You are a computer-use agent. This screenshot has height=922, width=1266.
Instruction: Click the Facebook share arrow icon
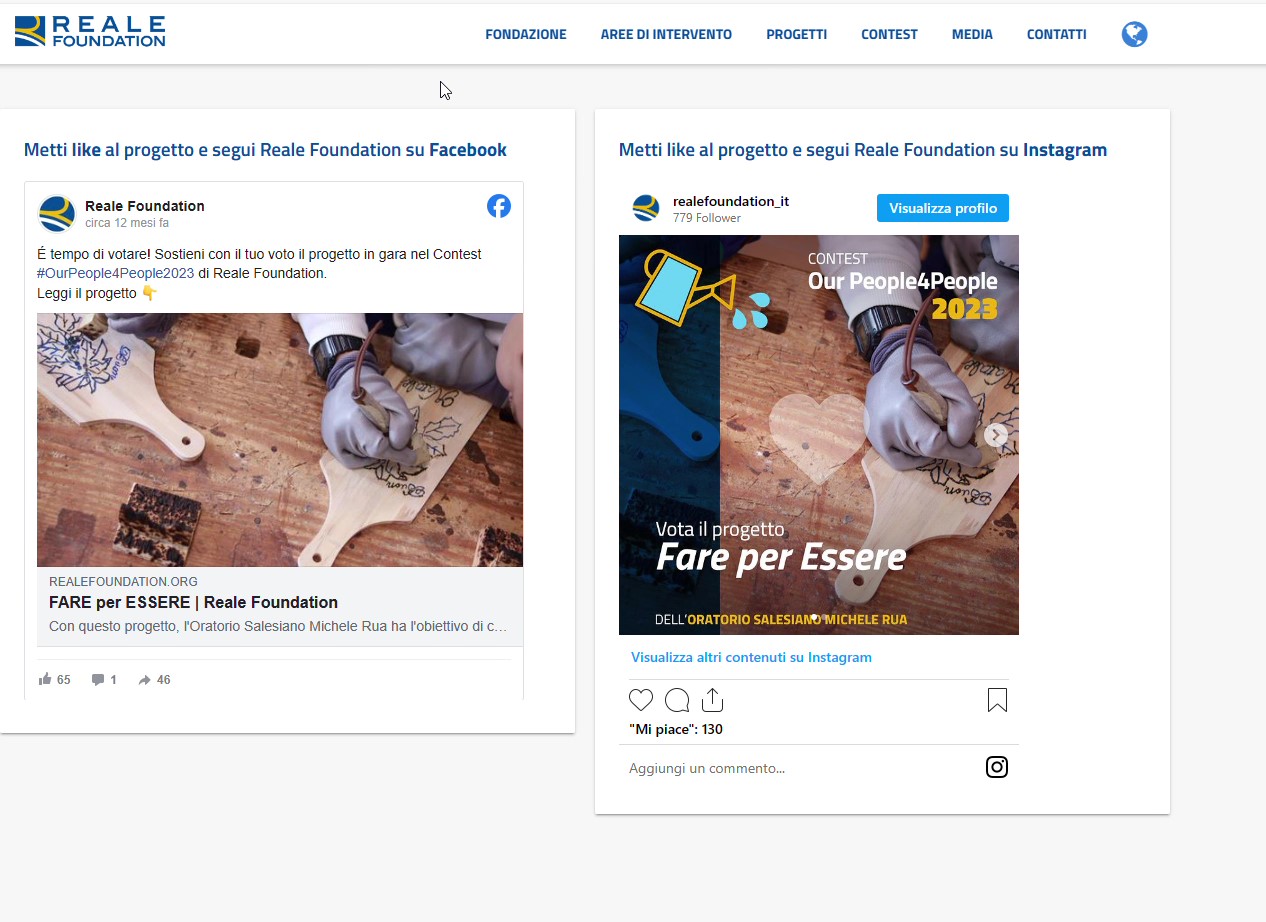point(145,680)
